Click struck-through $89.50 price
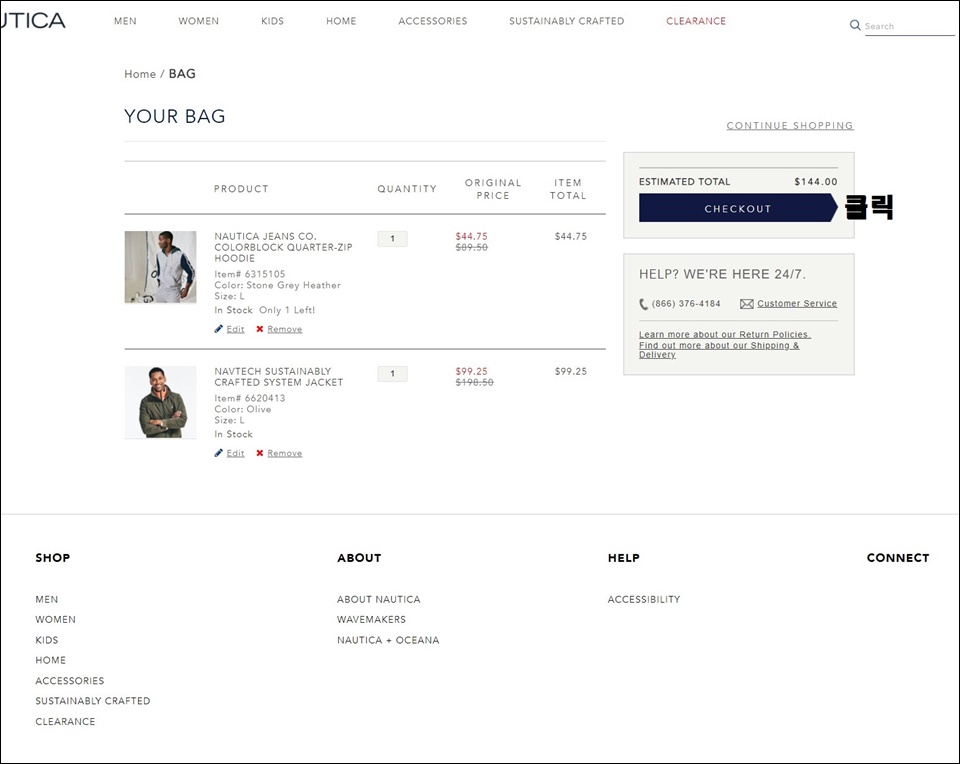The image size is (960, 764). coord(471,247)
